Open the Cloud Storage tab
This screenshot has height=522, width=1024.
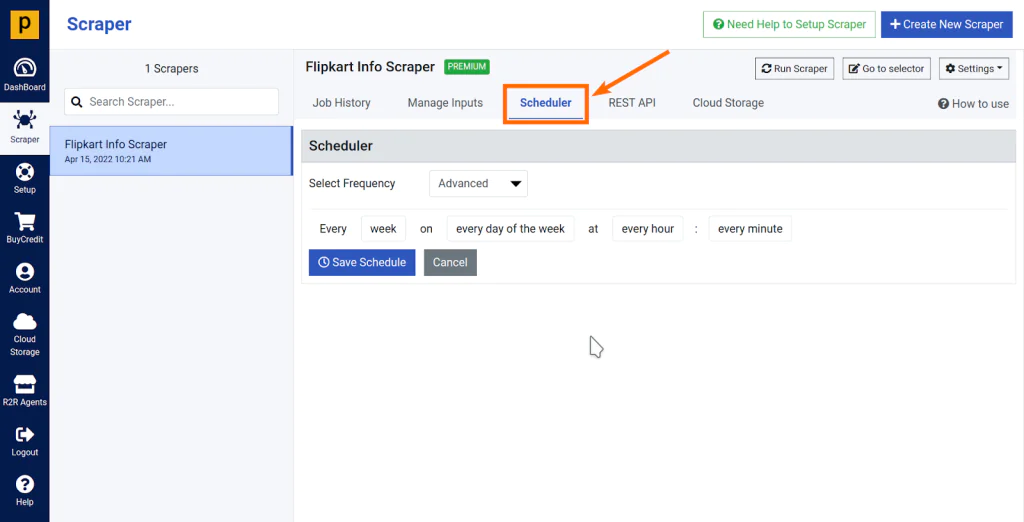pyautogui.click(x=728, y=103)
